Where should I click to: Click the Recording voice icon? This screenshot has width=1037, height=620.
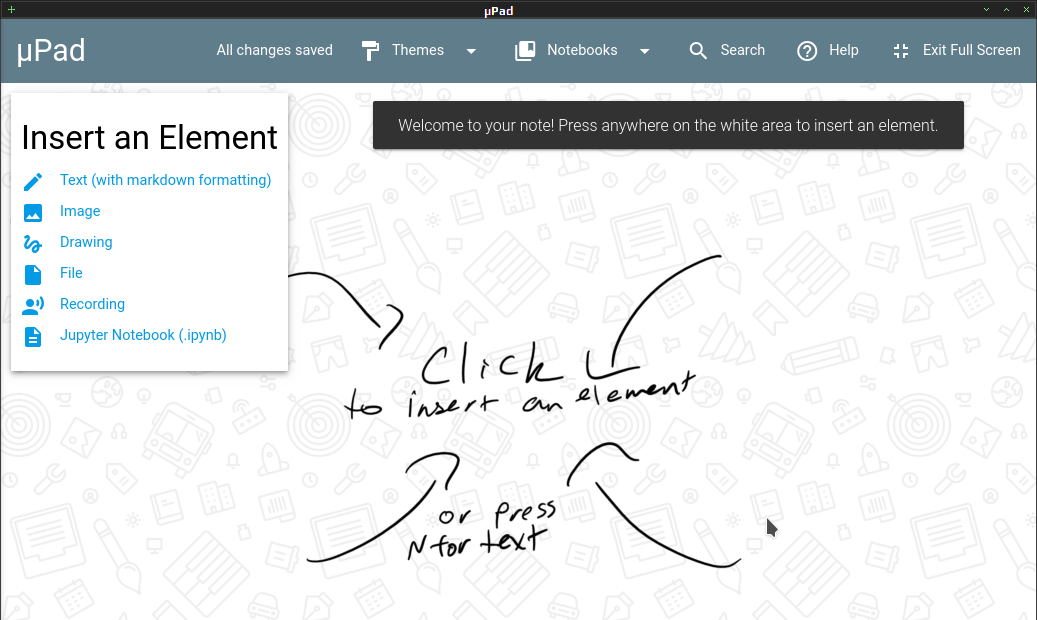tap(33, 305)
